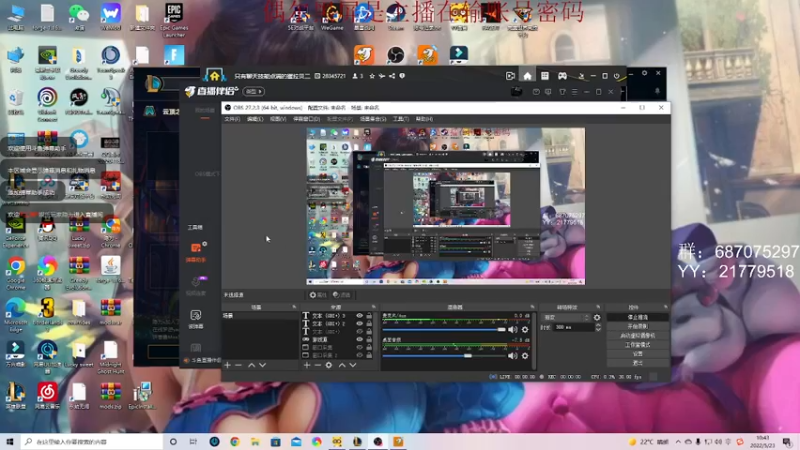This screenshot has width=800, height=450.
Task: Mute the first audio mixer channel speaker icon
Action: coord(513,330)
